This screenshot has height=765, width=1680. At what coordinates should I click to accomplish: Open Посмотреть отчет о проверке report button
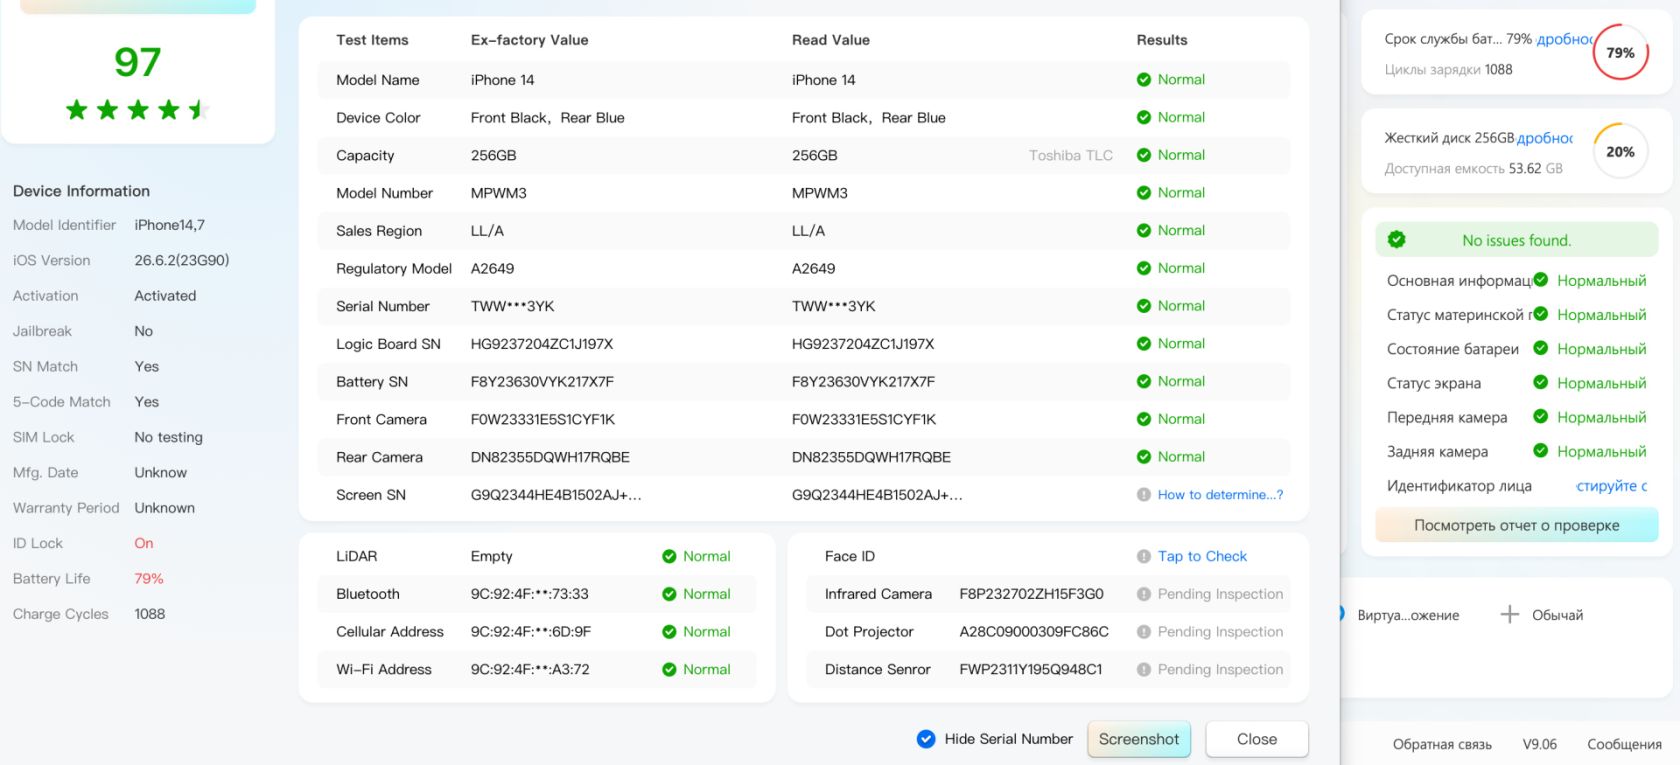pyautogui.click(x=1516, y=525)
